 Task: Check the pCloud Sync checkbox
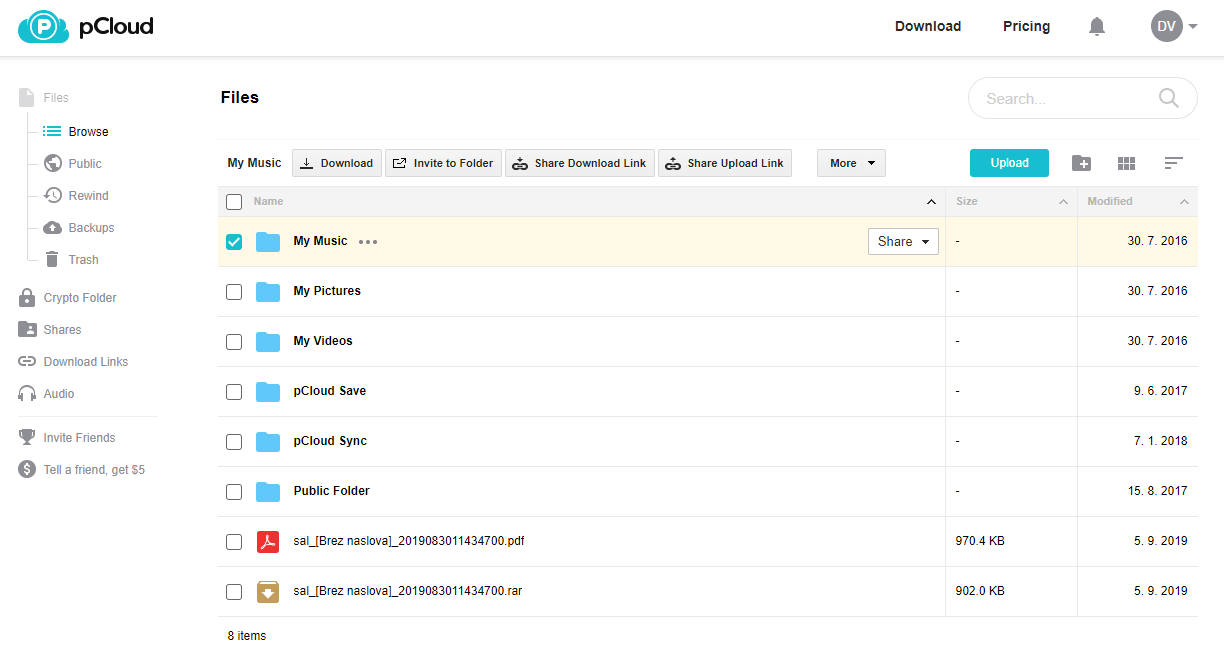234,442
